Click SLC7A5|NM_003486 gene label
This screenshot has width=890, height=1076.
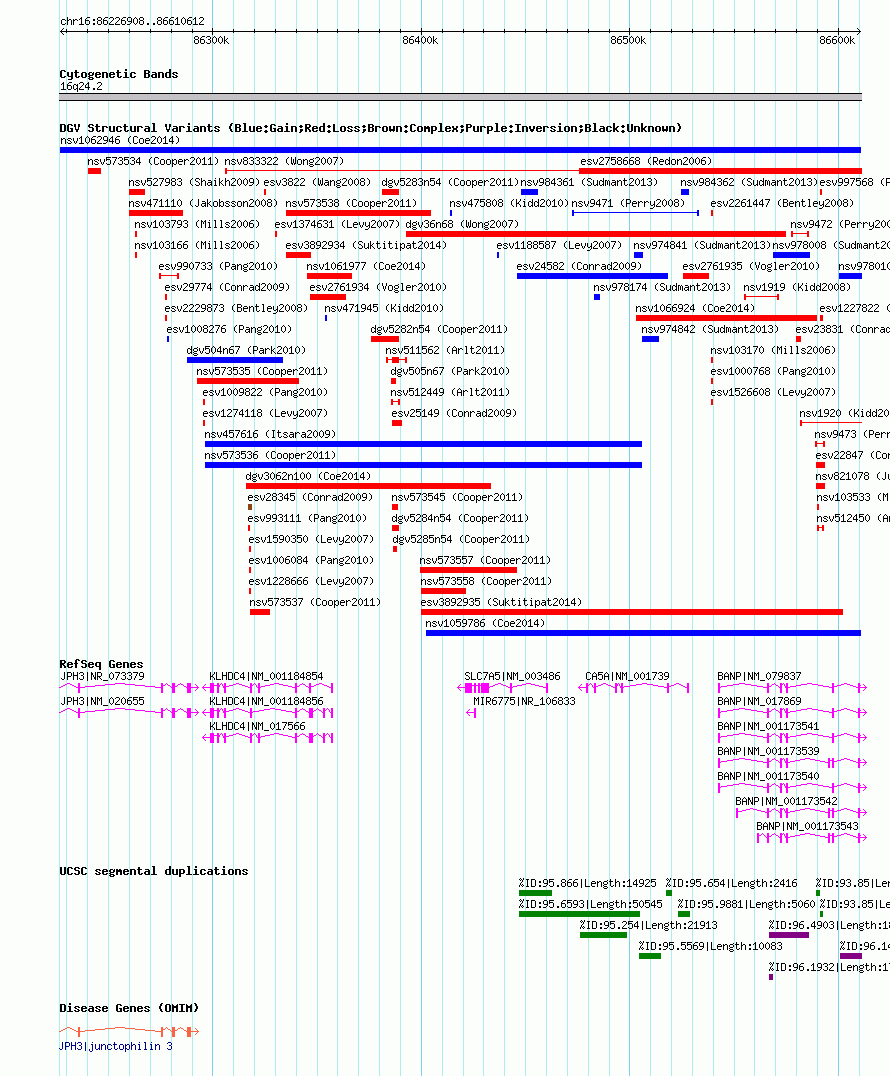512,677
